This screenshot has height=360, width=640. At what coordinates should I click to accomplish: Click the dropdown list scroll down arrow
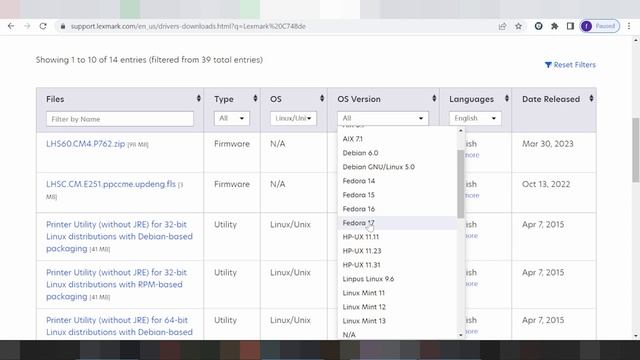461,335
